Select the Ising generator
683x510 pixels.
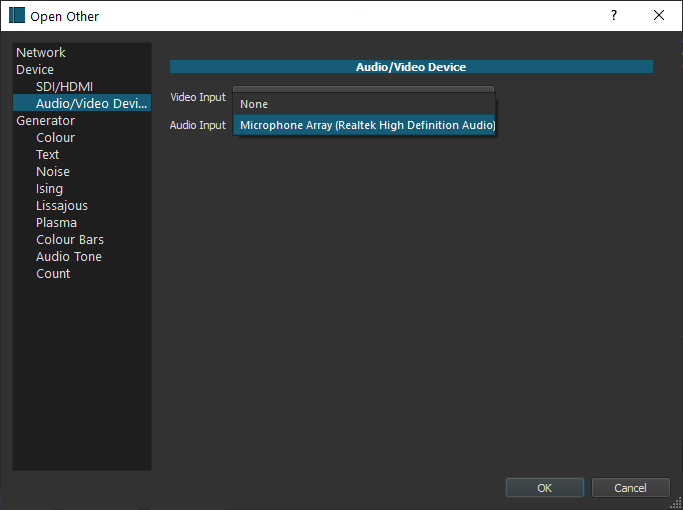pos(49,189)
